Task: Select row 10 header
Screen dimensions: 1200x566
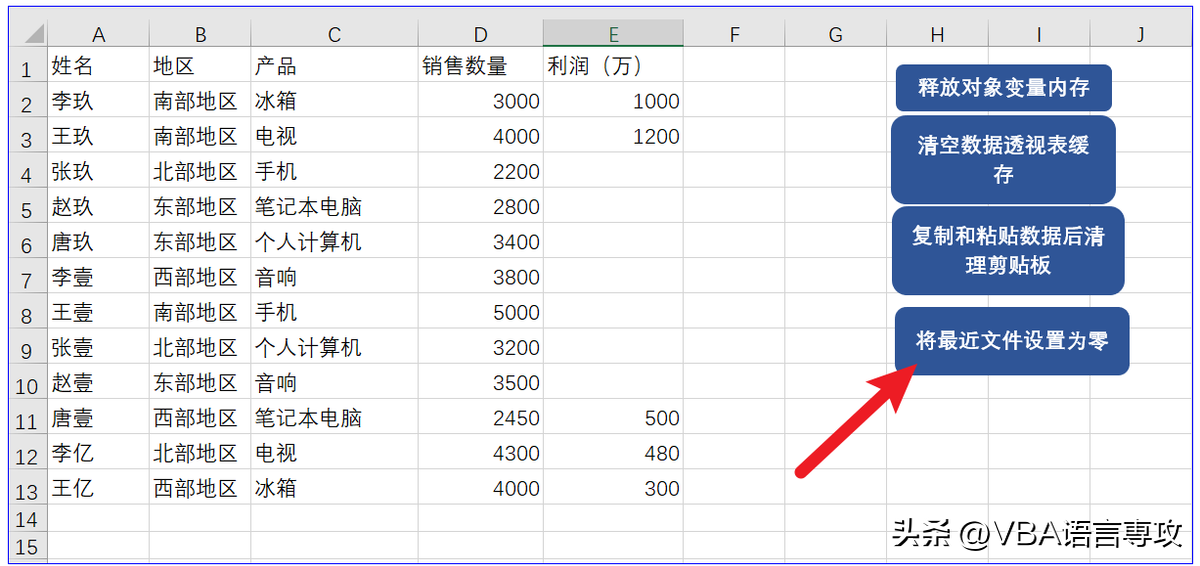Action: click(27, 383)
